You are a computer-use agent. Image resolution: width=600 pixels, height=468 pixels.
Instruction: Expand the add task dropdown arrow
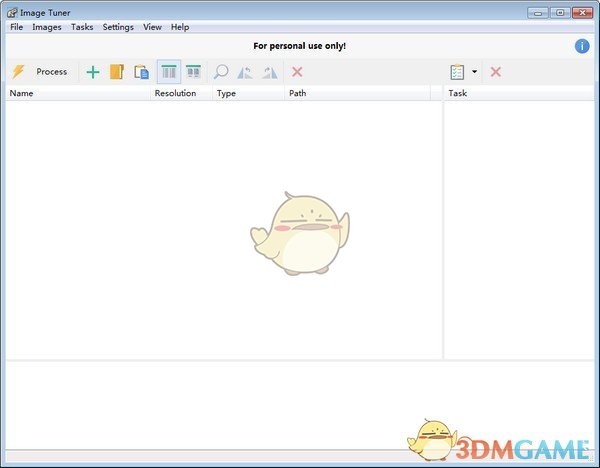click(474, 72)
